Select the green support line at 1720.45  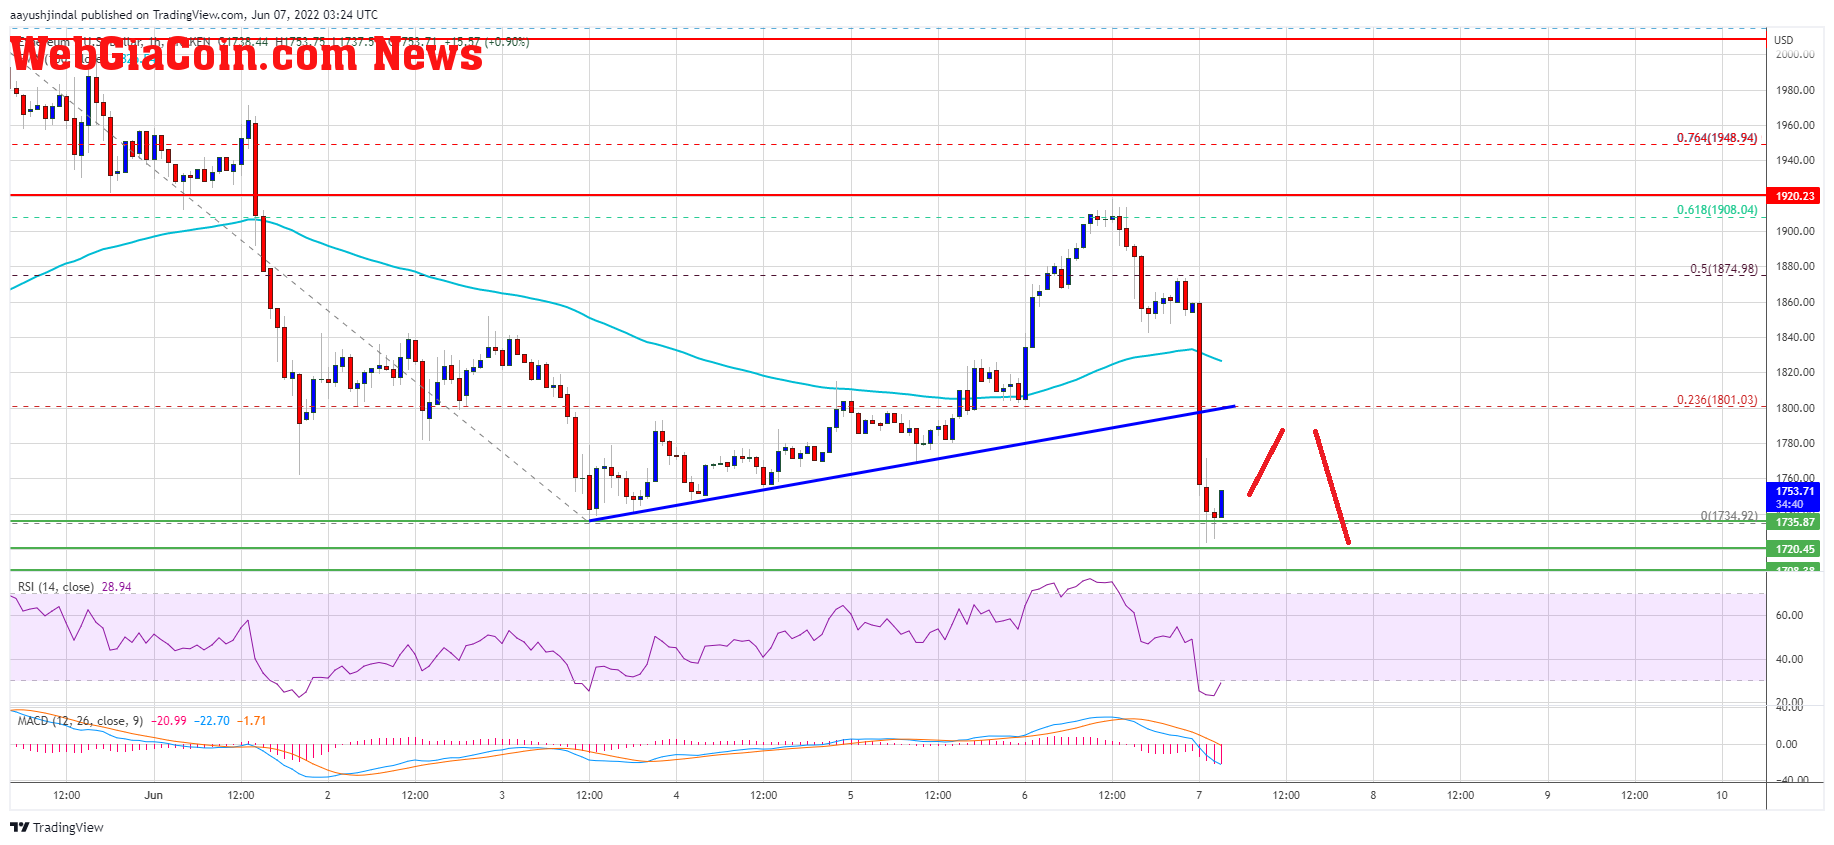888,548
